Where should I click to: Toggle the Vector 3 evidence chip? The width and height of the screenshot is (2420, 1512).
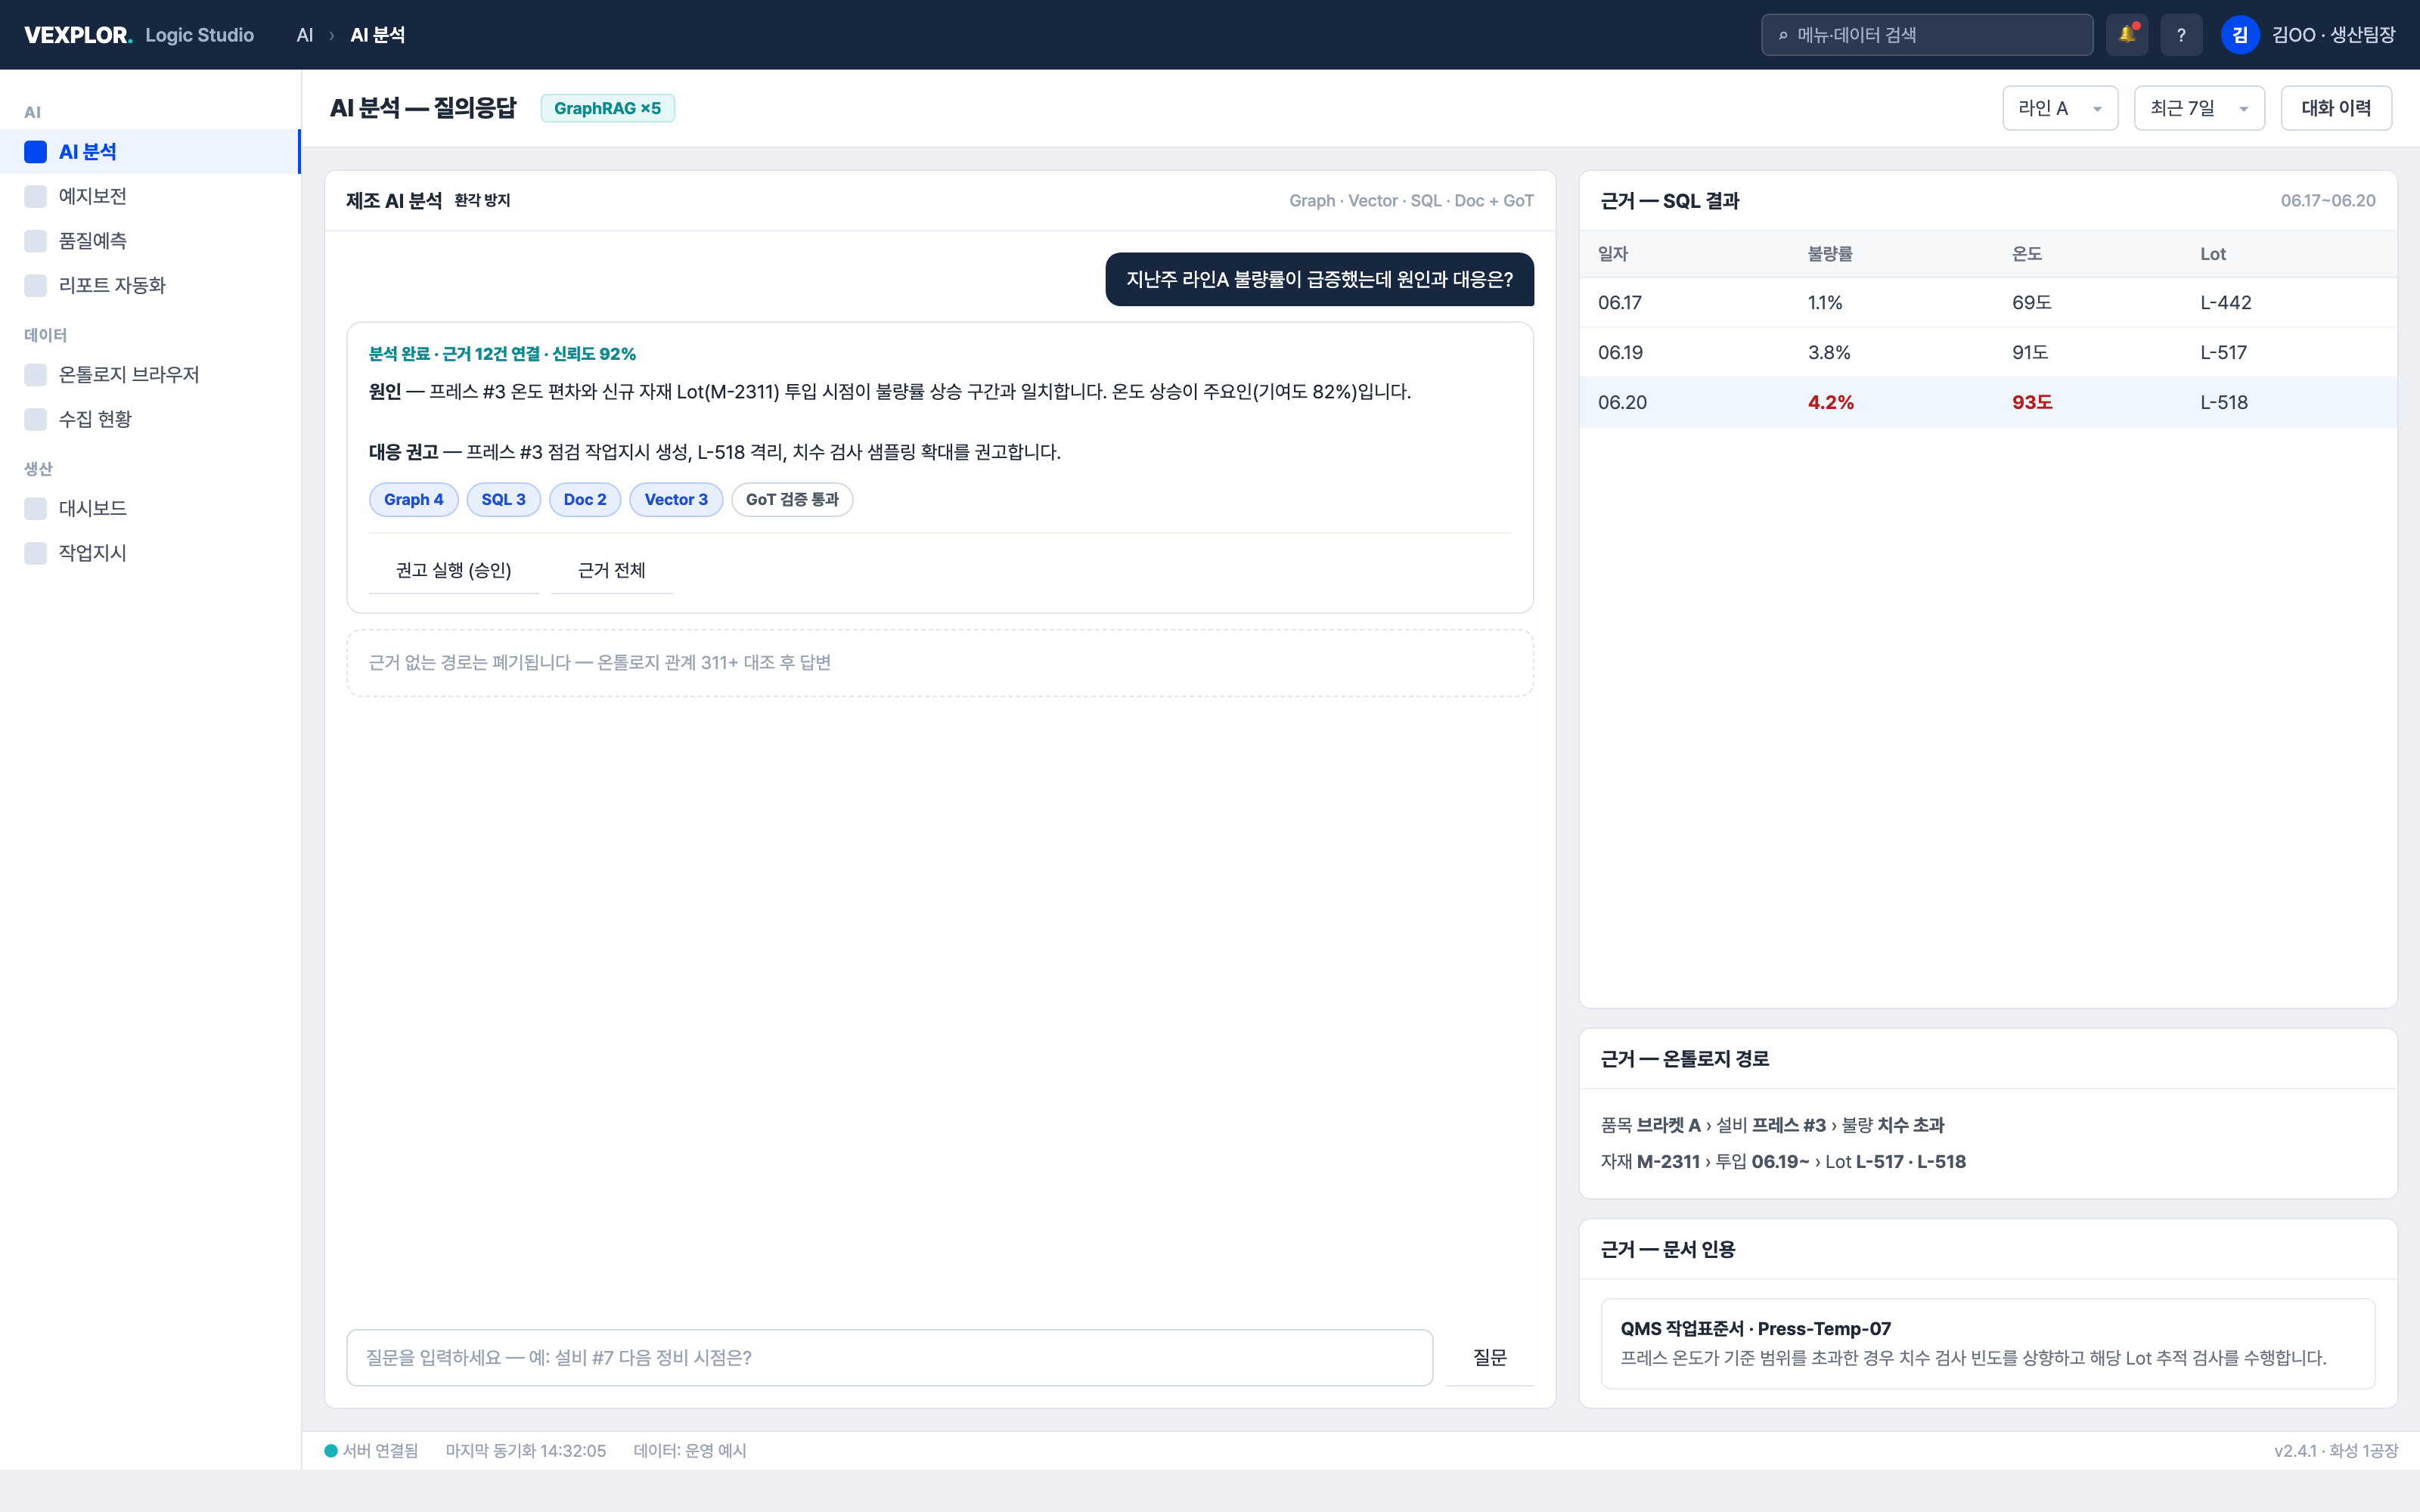click(x=676, y=499)
